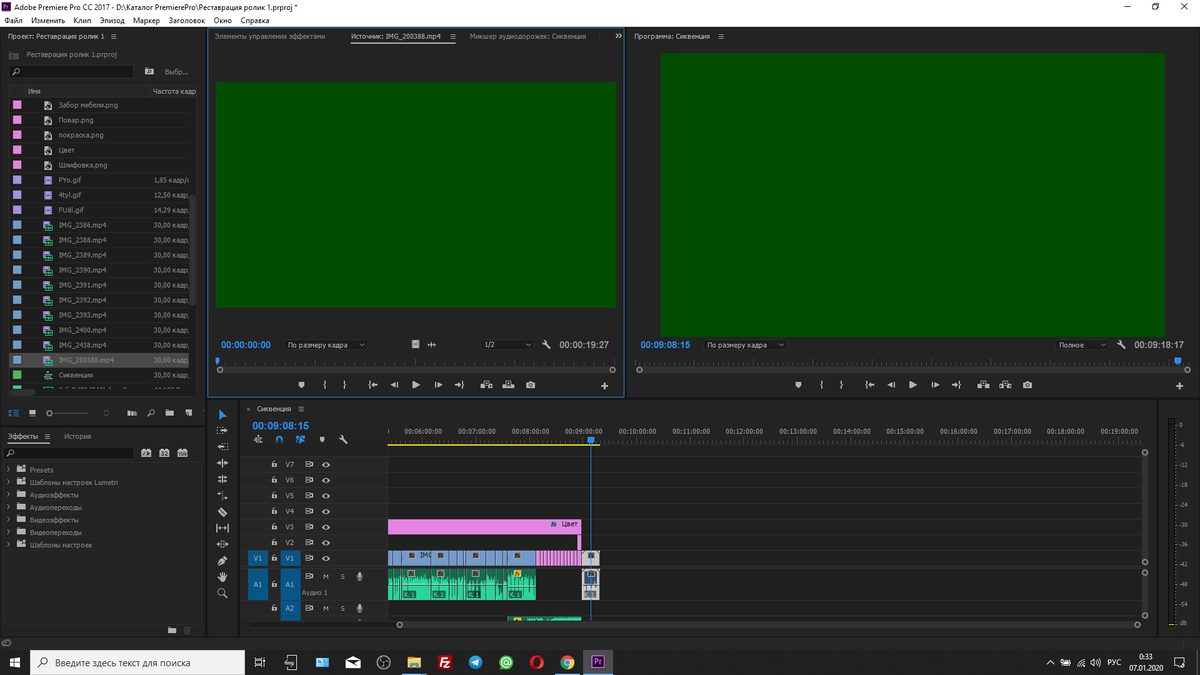Click Find magnifier in Project panel

pyautogui.click(x=151, y=412)
